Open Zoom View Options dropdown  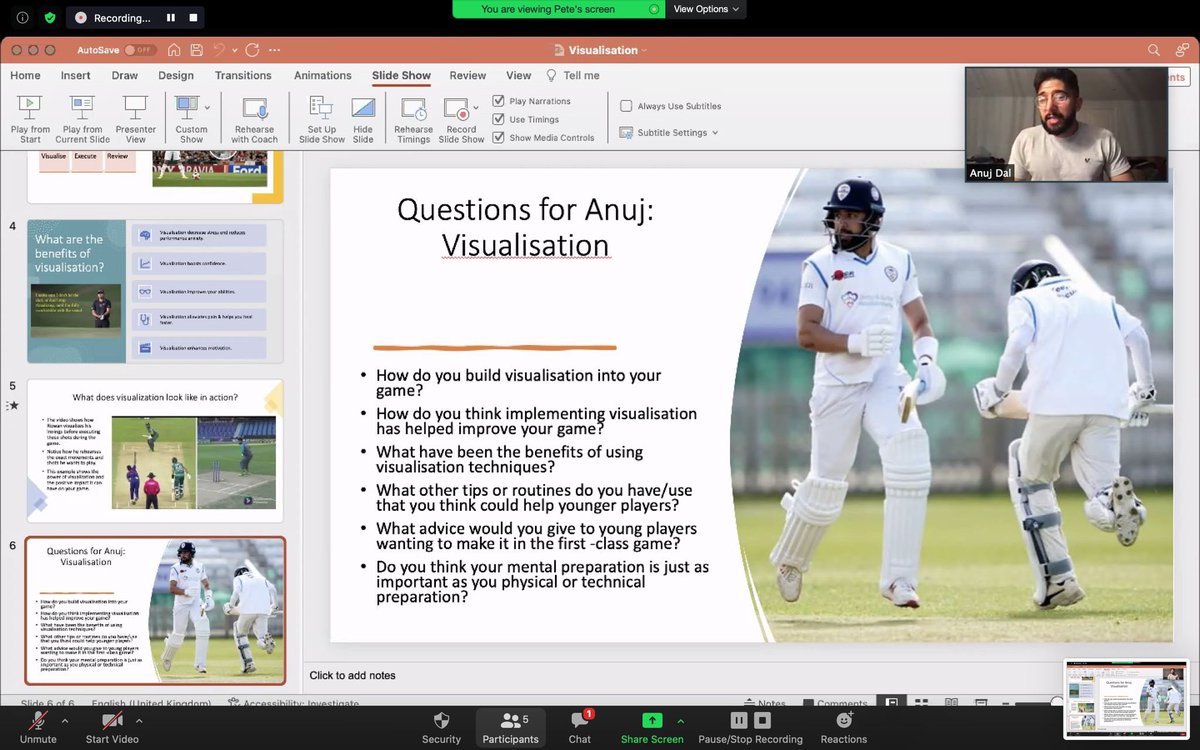[707, 9]
